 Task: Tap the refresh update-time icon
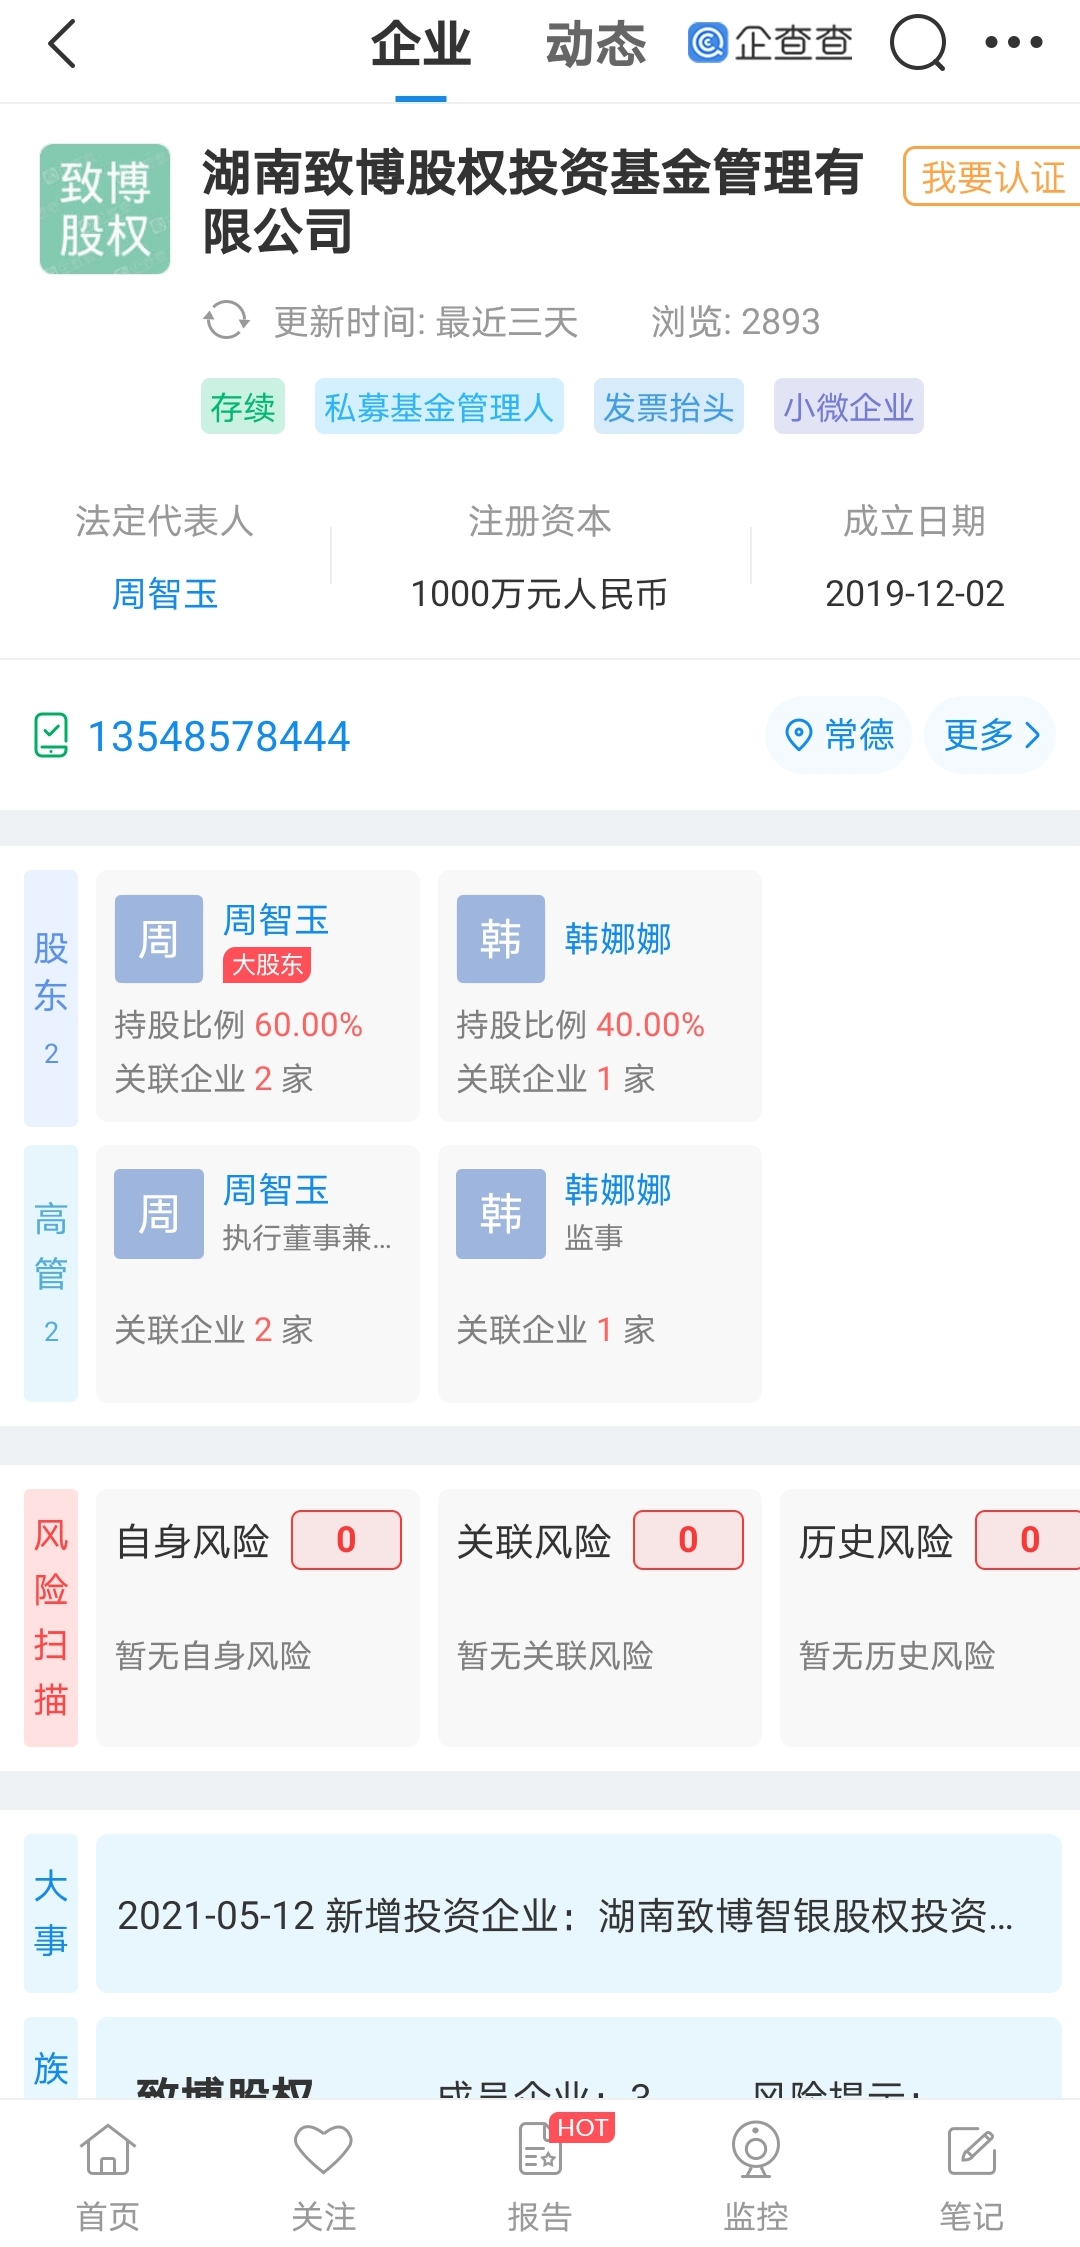pyautogui.click(x=226, y=321)
